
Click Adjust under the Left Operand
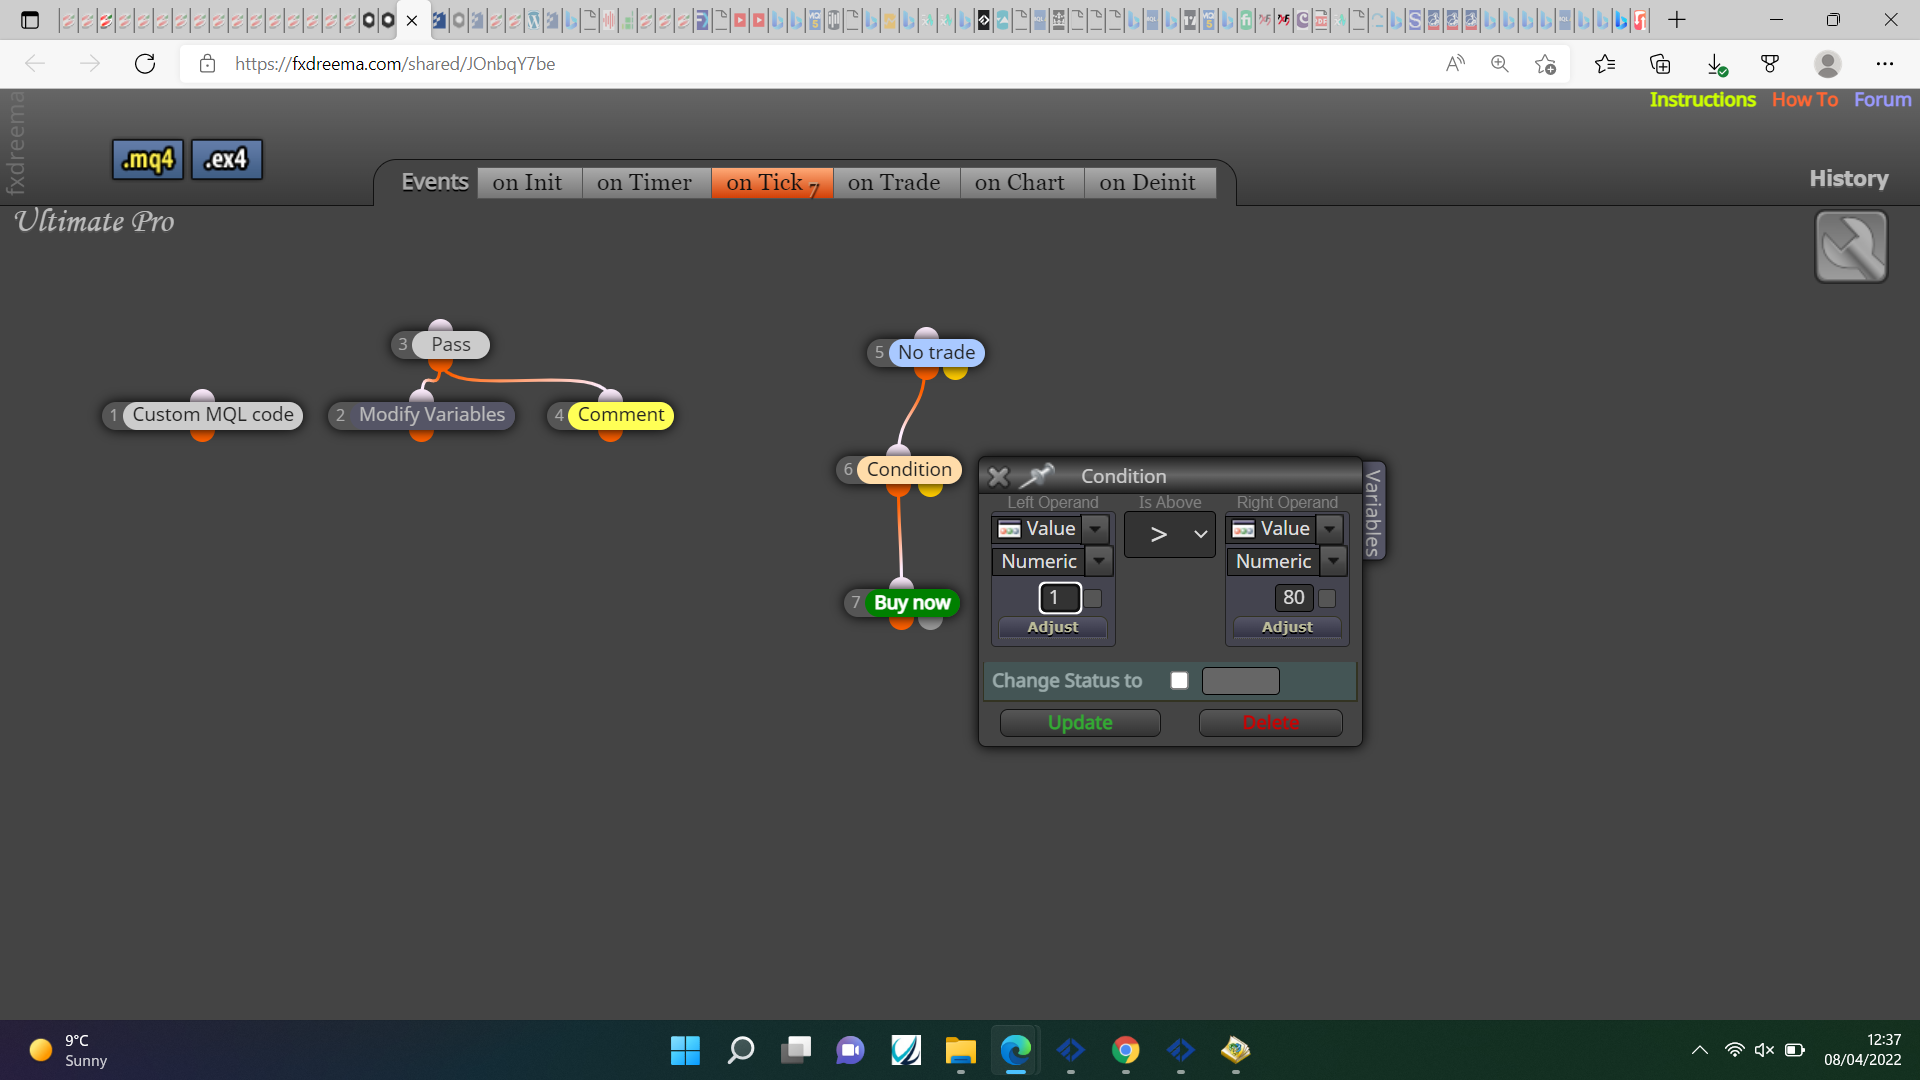click(1053, 627)
